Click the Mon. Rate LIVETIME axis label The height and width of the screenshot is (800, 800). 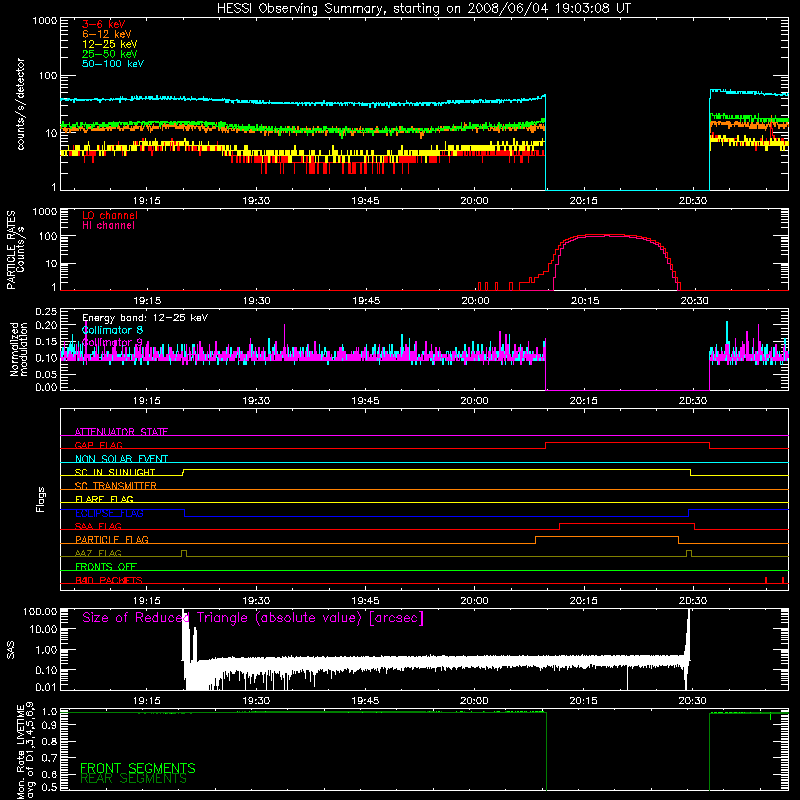tap(24, 751)
